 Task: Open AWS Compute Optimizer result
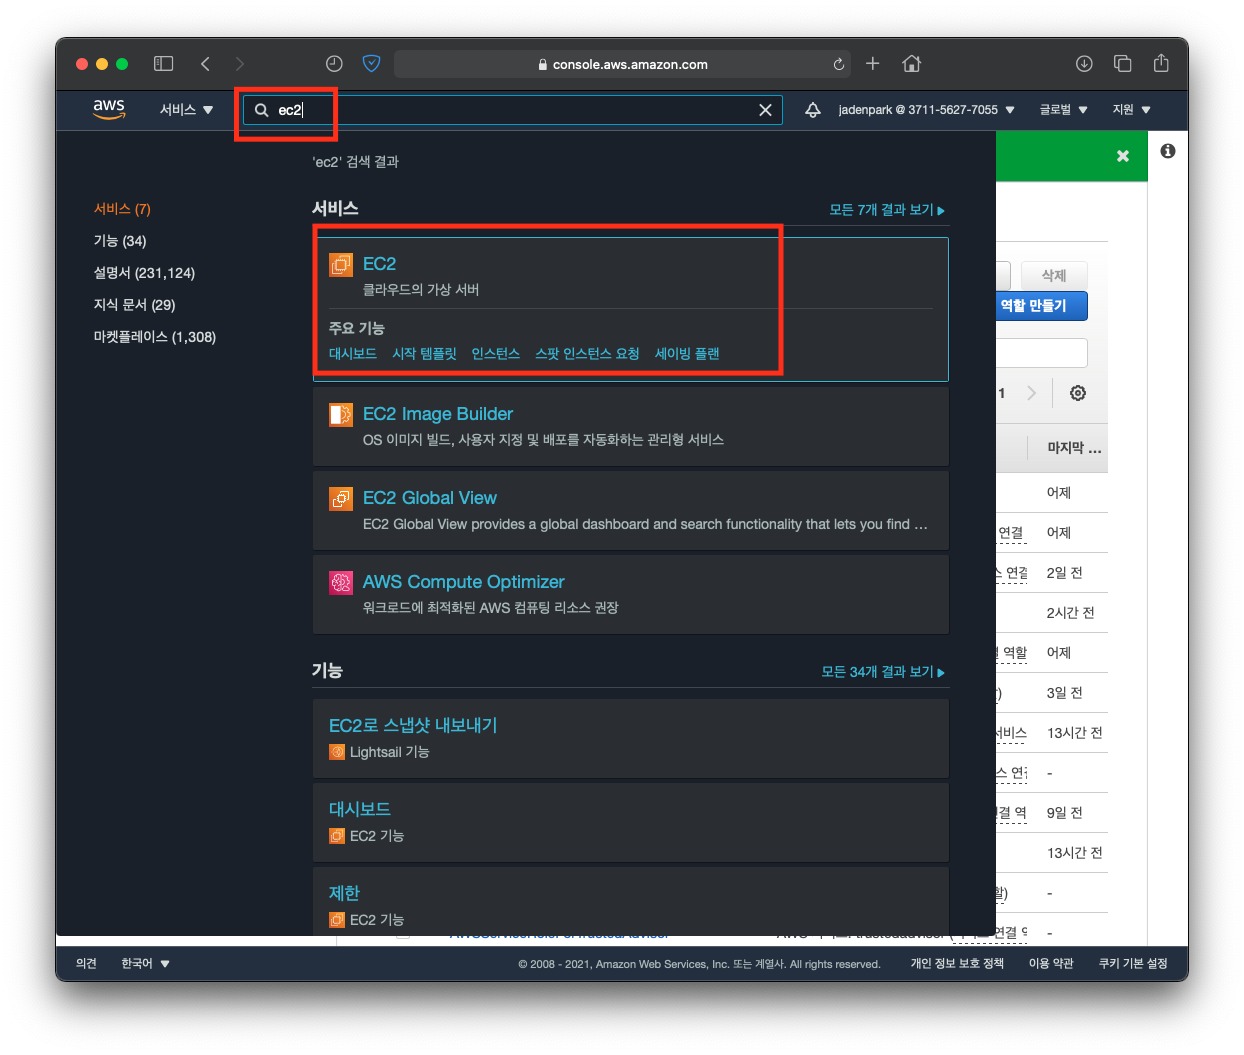tap(463, 582)
